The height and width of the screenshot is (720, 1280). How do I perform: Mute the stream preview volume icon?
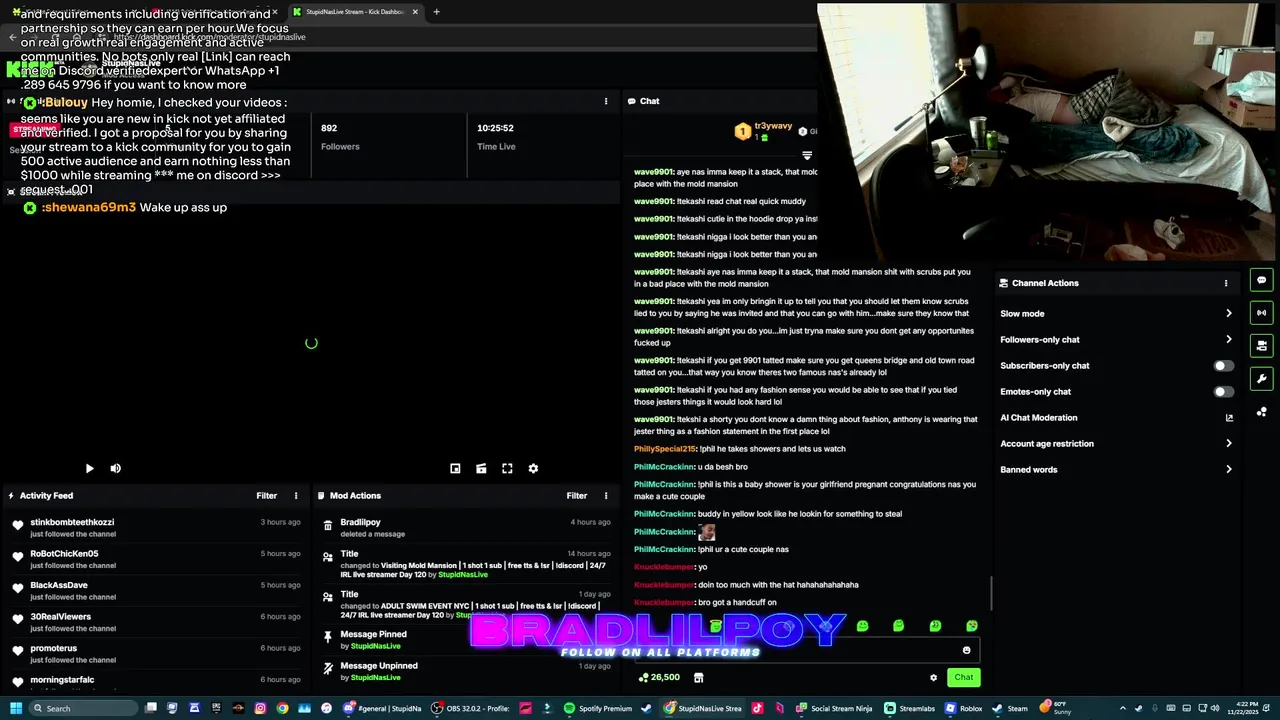(115, 468)
